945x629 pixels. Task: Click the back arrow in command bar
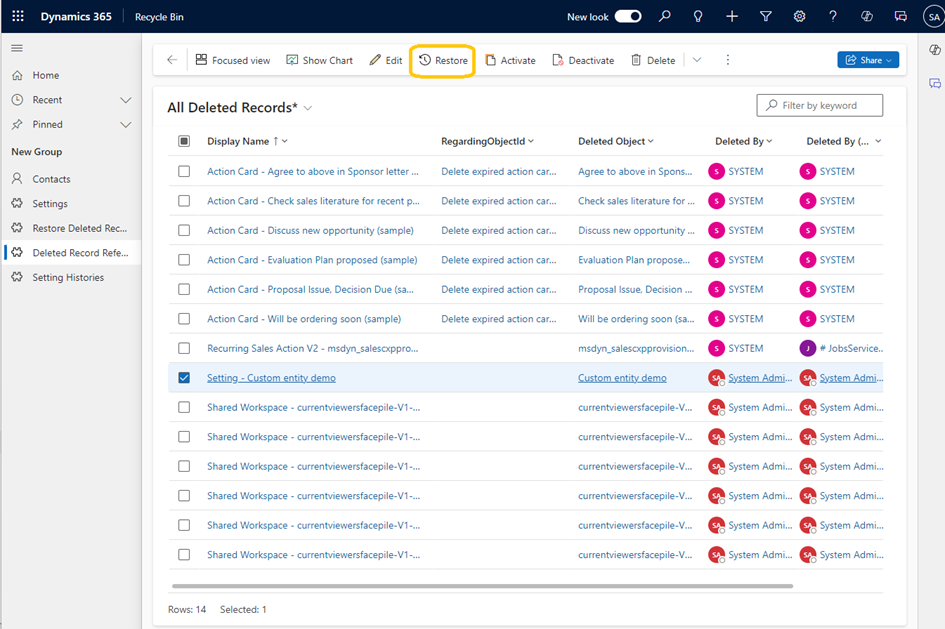coord(172,60)
